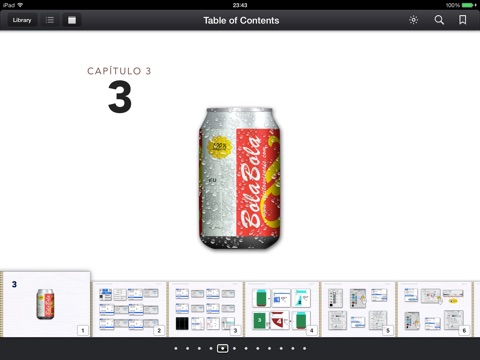Tap the dot right before the highlighted chapter

(211, 349)
